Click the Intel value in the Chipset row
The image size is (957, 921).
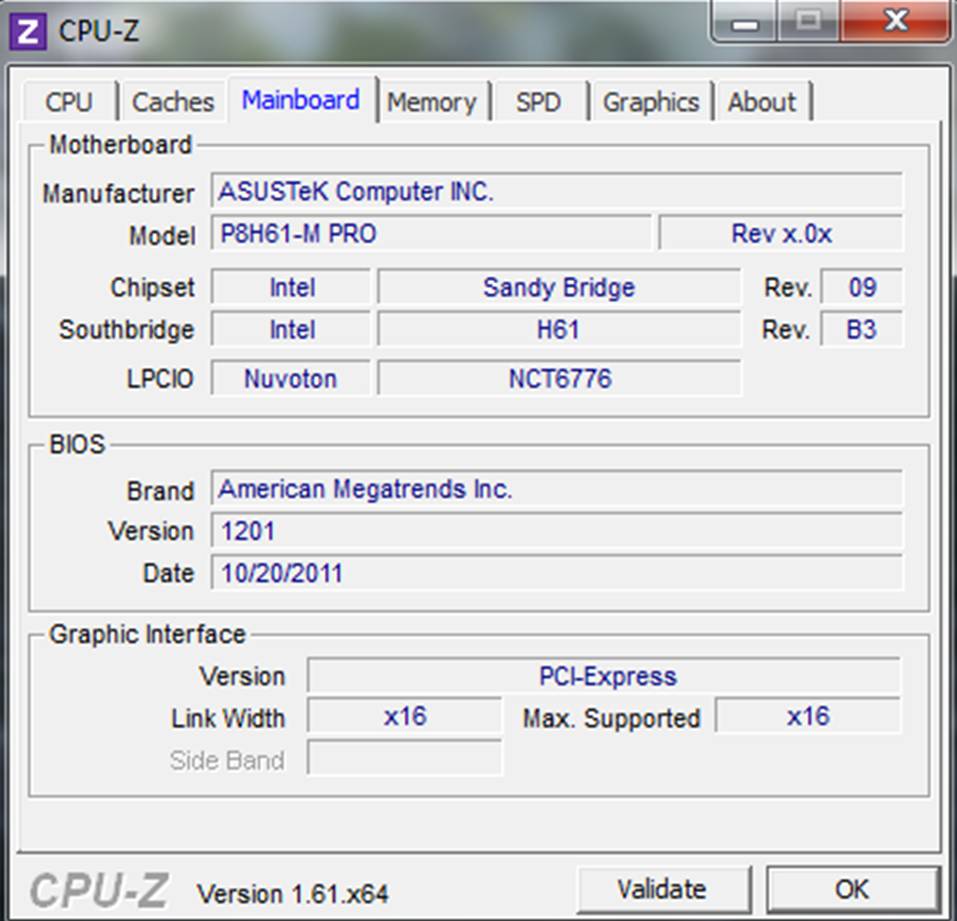[x=292, y=287]
